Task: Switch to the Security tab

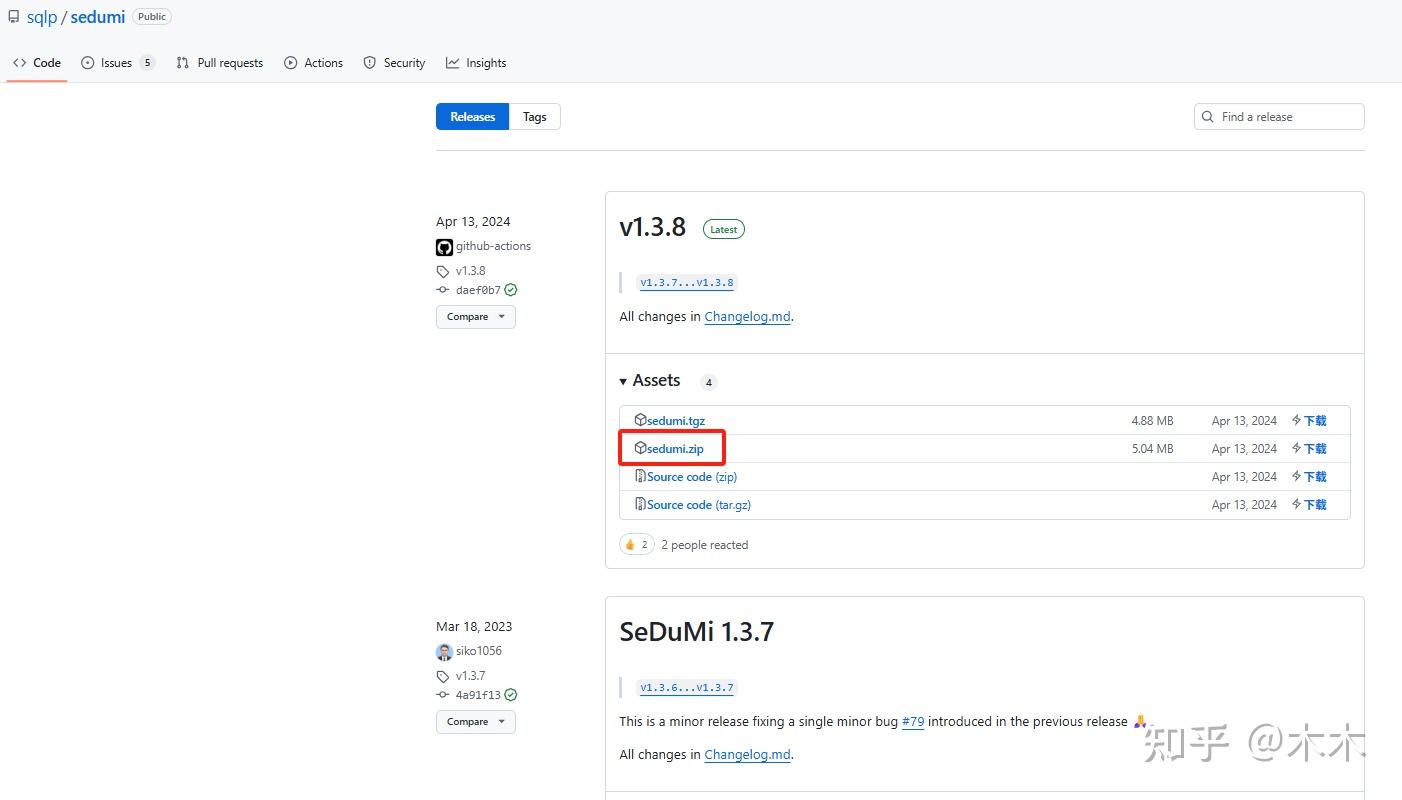Action: click(x=394, y=63)
